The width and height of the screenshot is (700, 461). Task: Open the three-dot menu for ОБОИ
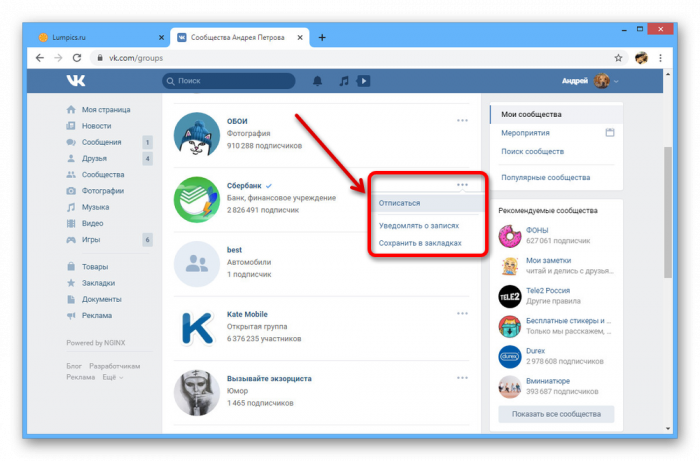point(462,120)
